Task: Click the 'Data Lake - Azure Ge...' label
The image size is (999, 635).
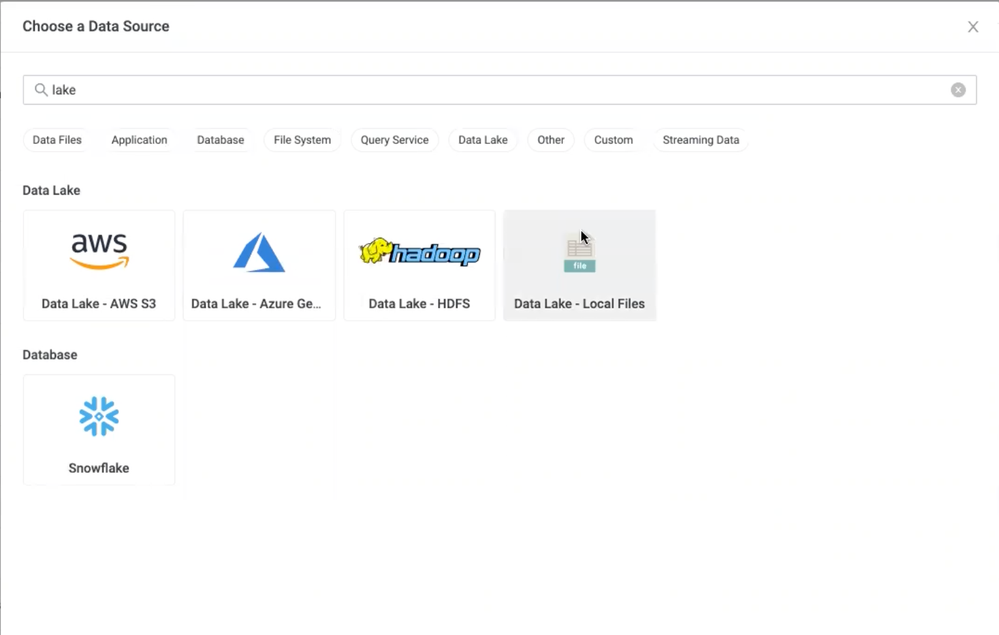Action: point(256,304)
